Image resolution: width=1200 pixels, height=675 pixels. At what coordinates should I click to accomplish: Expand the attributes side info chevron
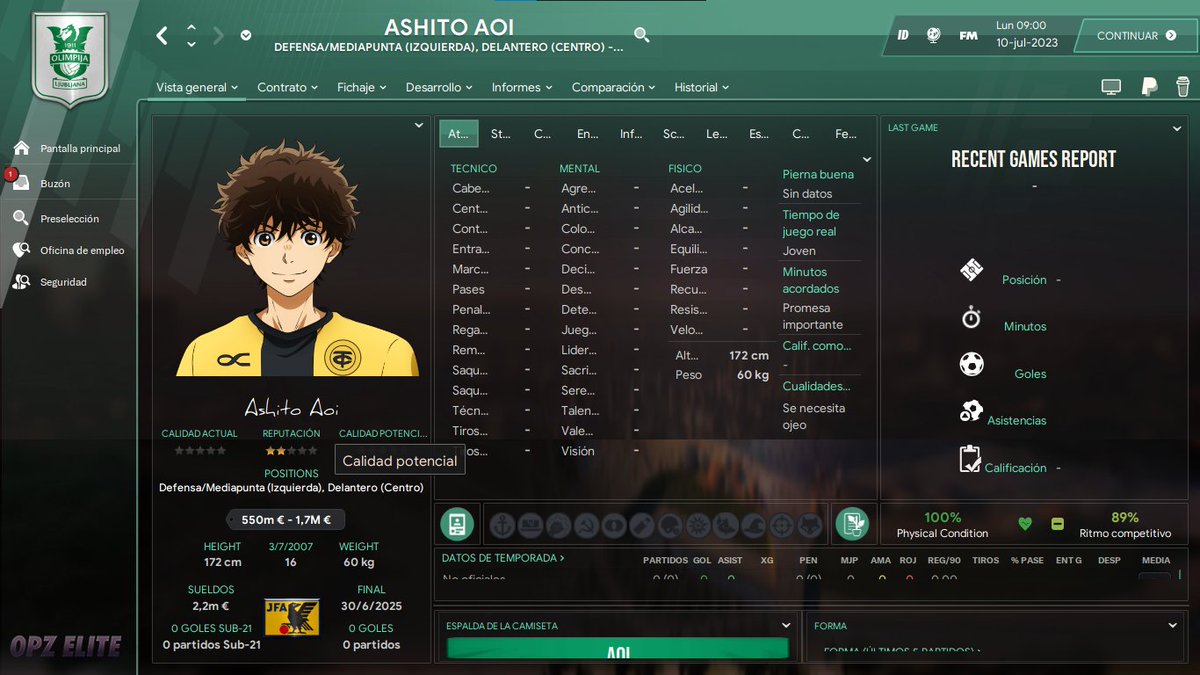click(x=866, y=160)
